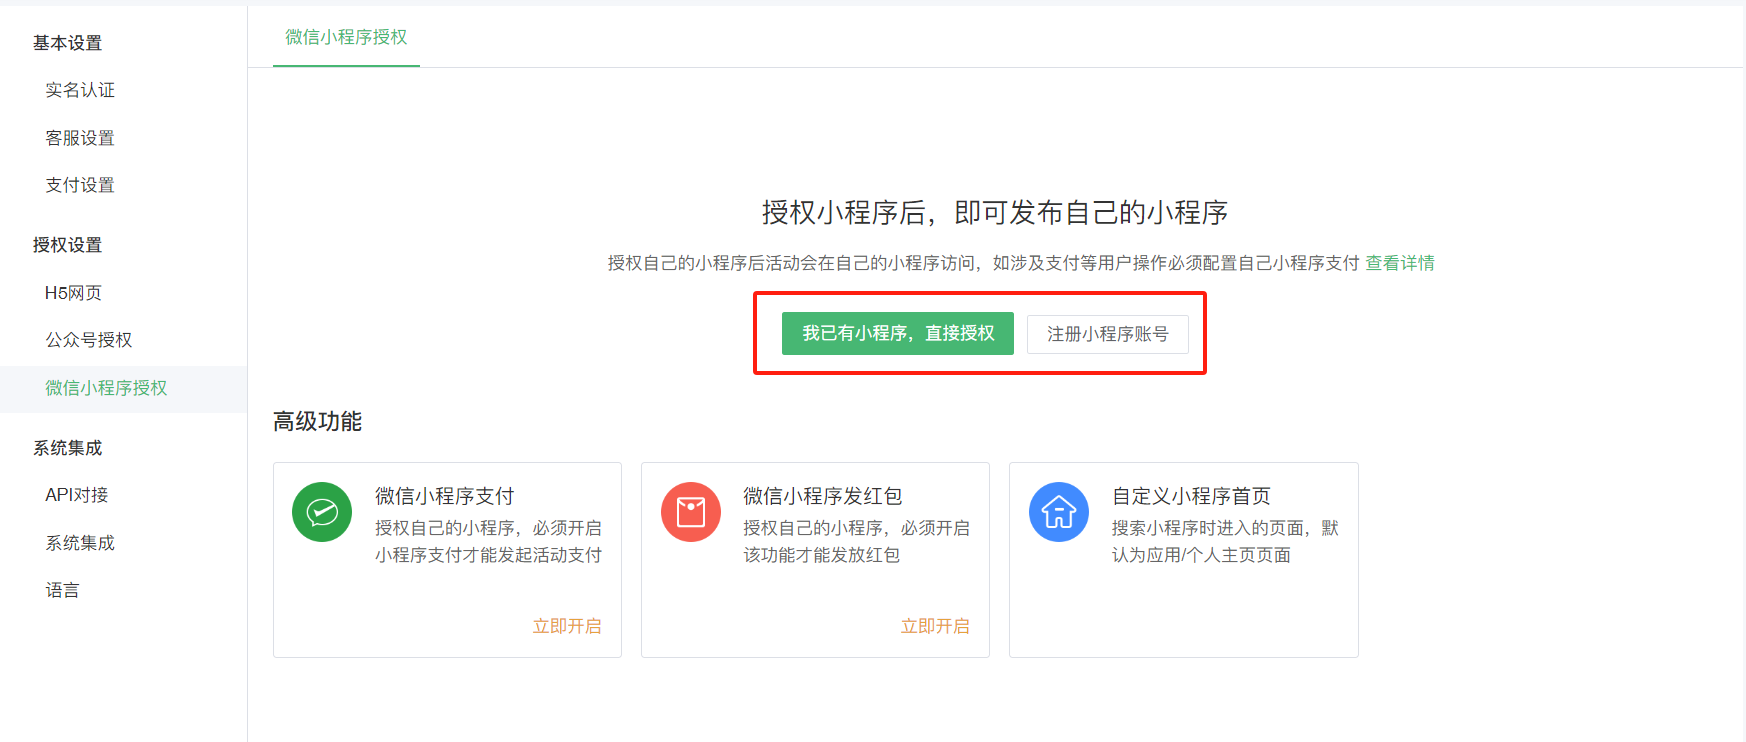Select H5网页 in sidebar
This screenshot has height=742, width=1746.
click(x=73, y=293)
